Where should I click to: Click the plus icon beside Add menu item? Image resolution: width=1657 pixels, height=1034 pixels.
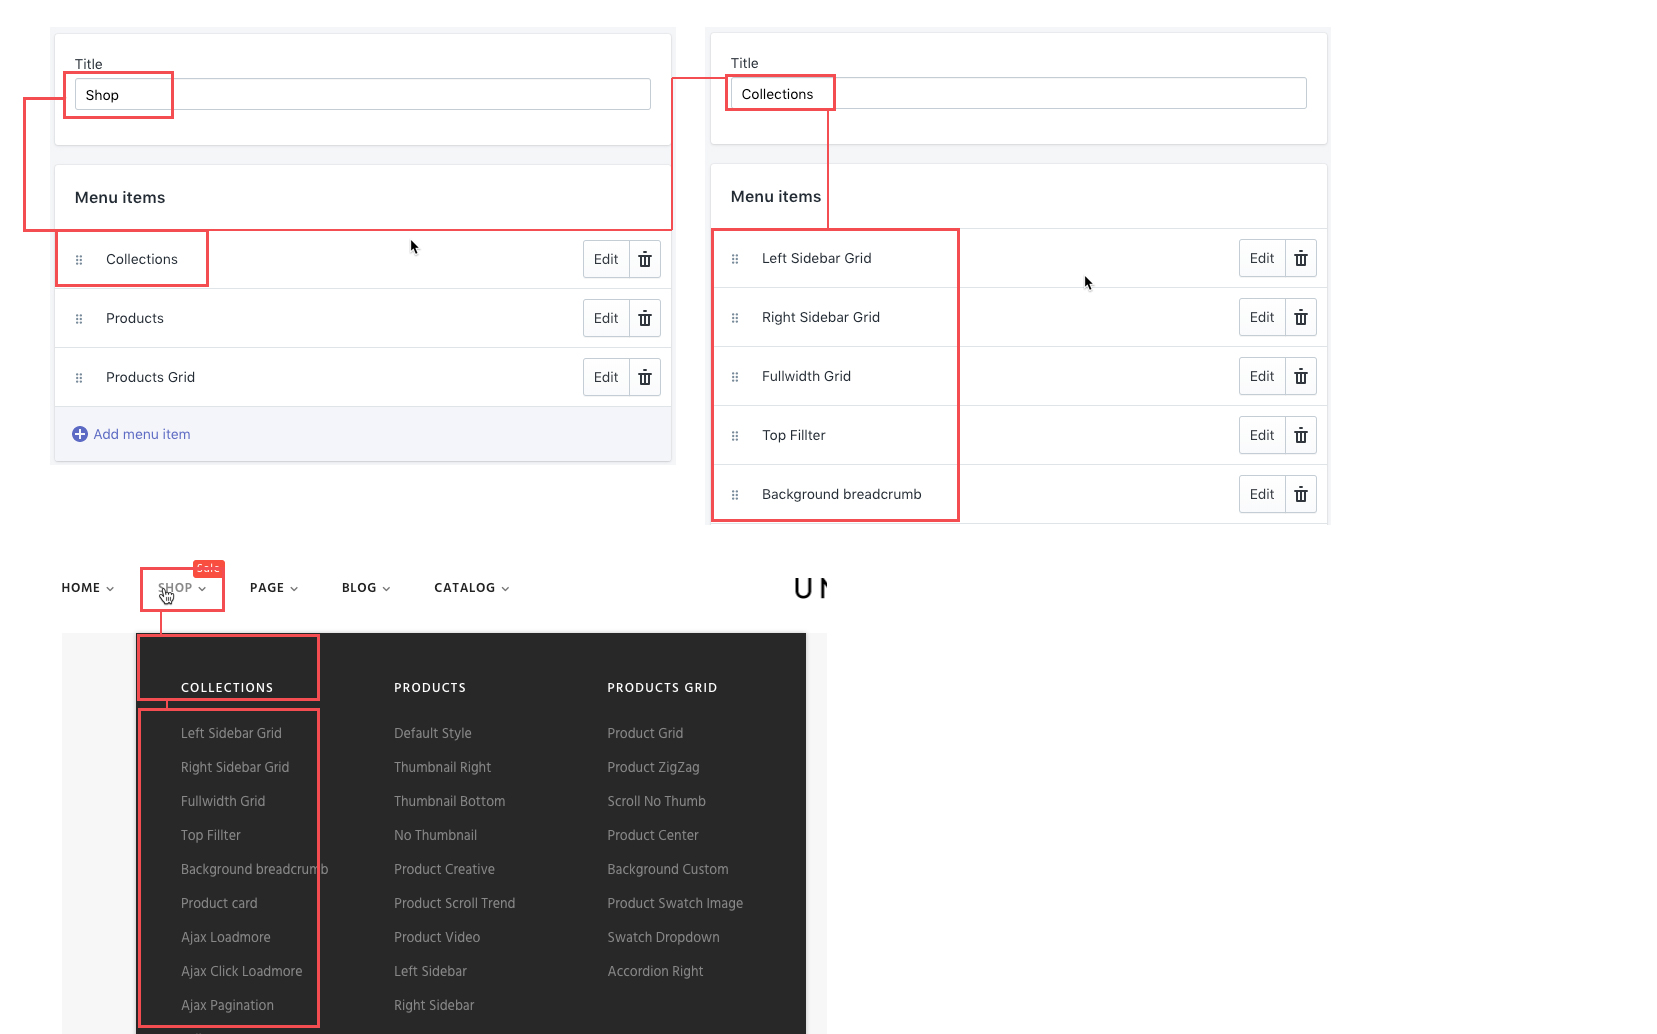point(80,434)
